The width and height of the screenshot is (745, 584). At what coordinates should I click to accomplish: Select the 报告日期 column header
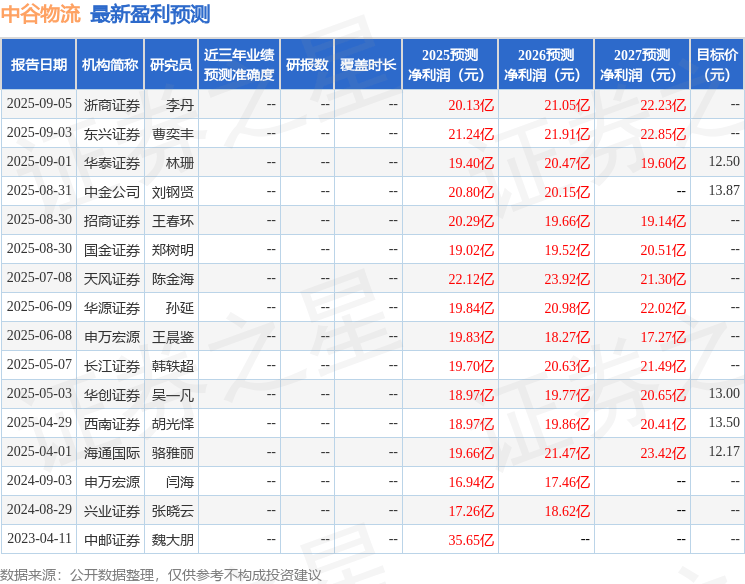pyautogui.click(x=38, y=65)
